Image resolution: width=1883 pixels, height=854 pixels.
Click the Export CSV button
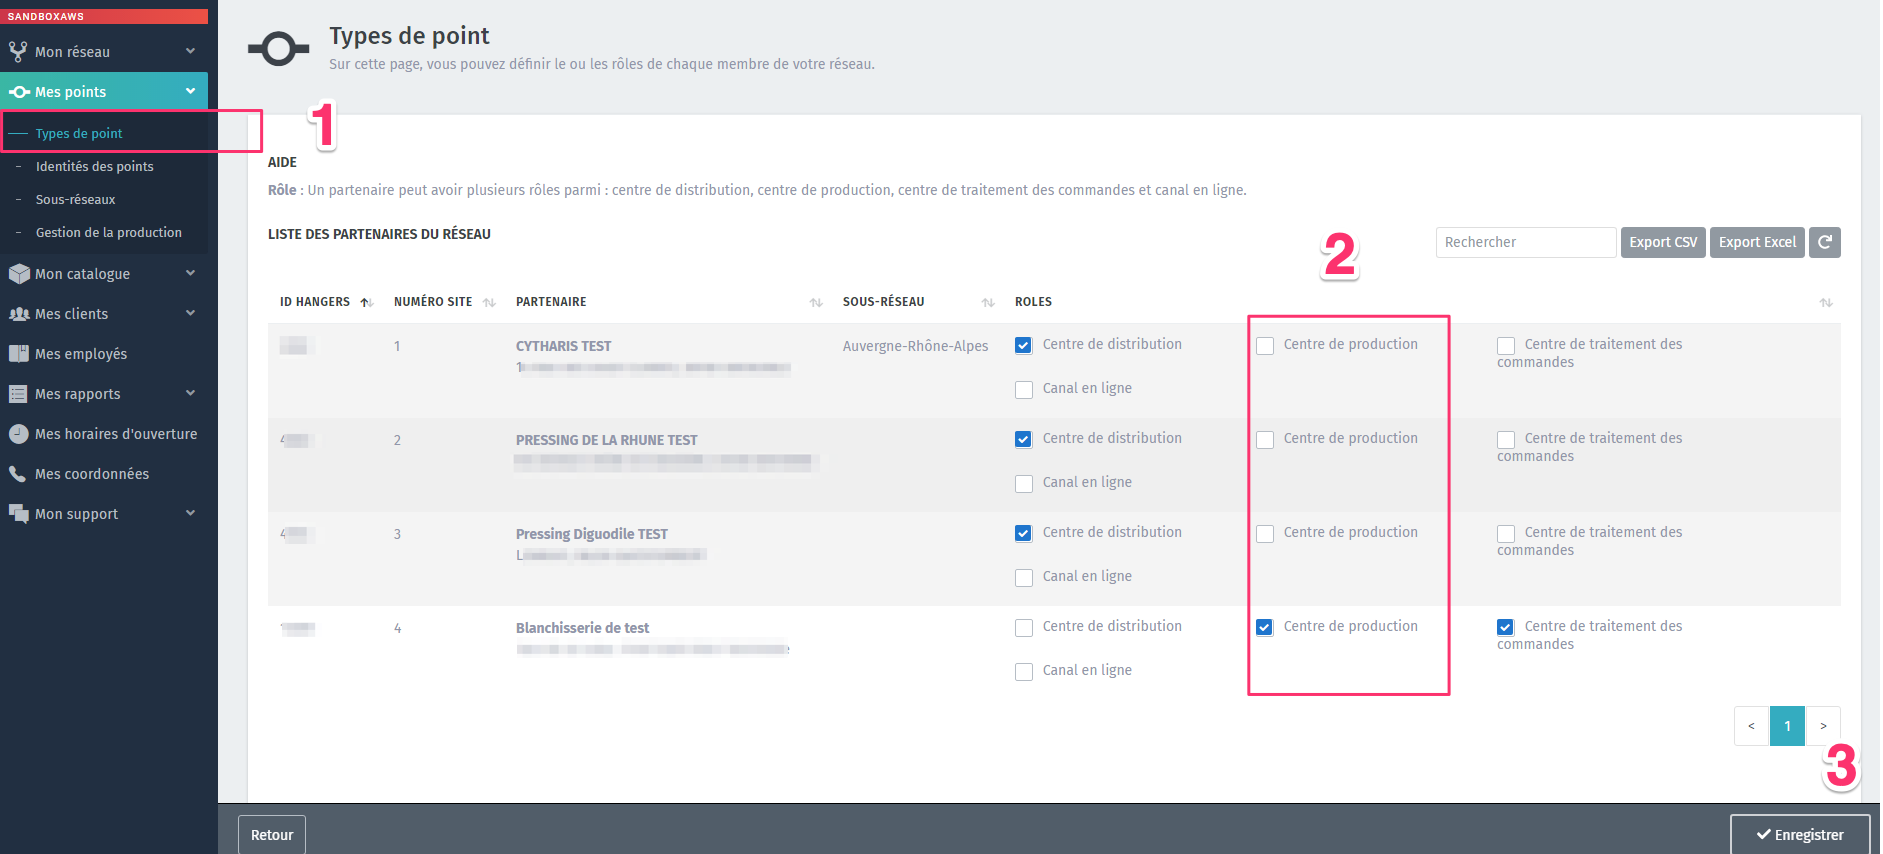pos(1663,242)
